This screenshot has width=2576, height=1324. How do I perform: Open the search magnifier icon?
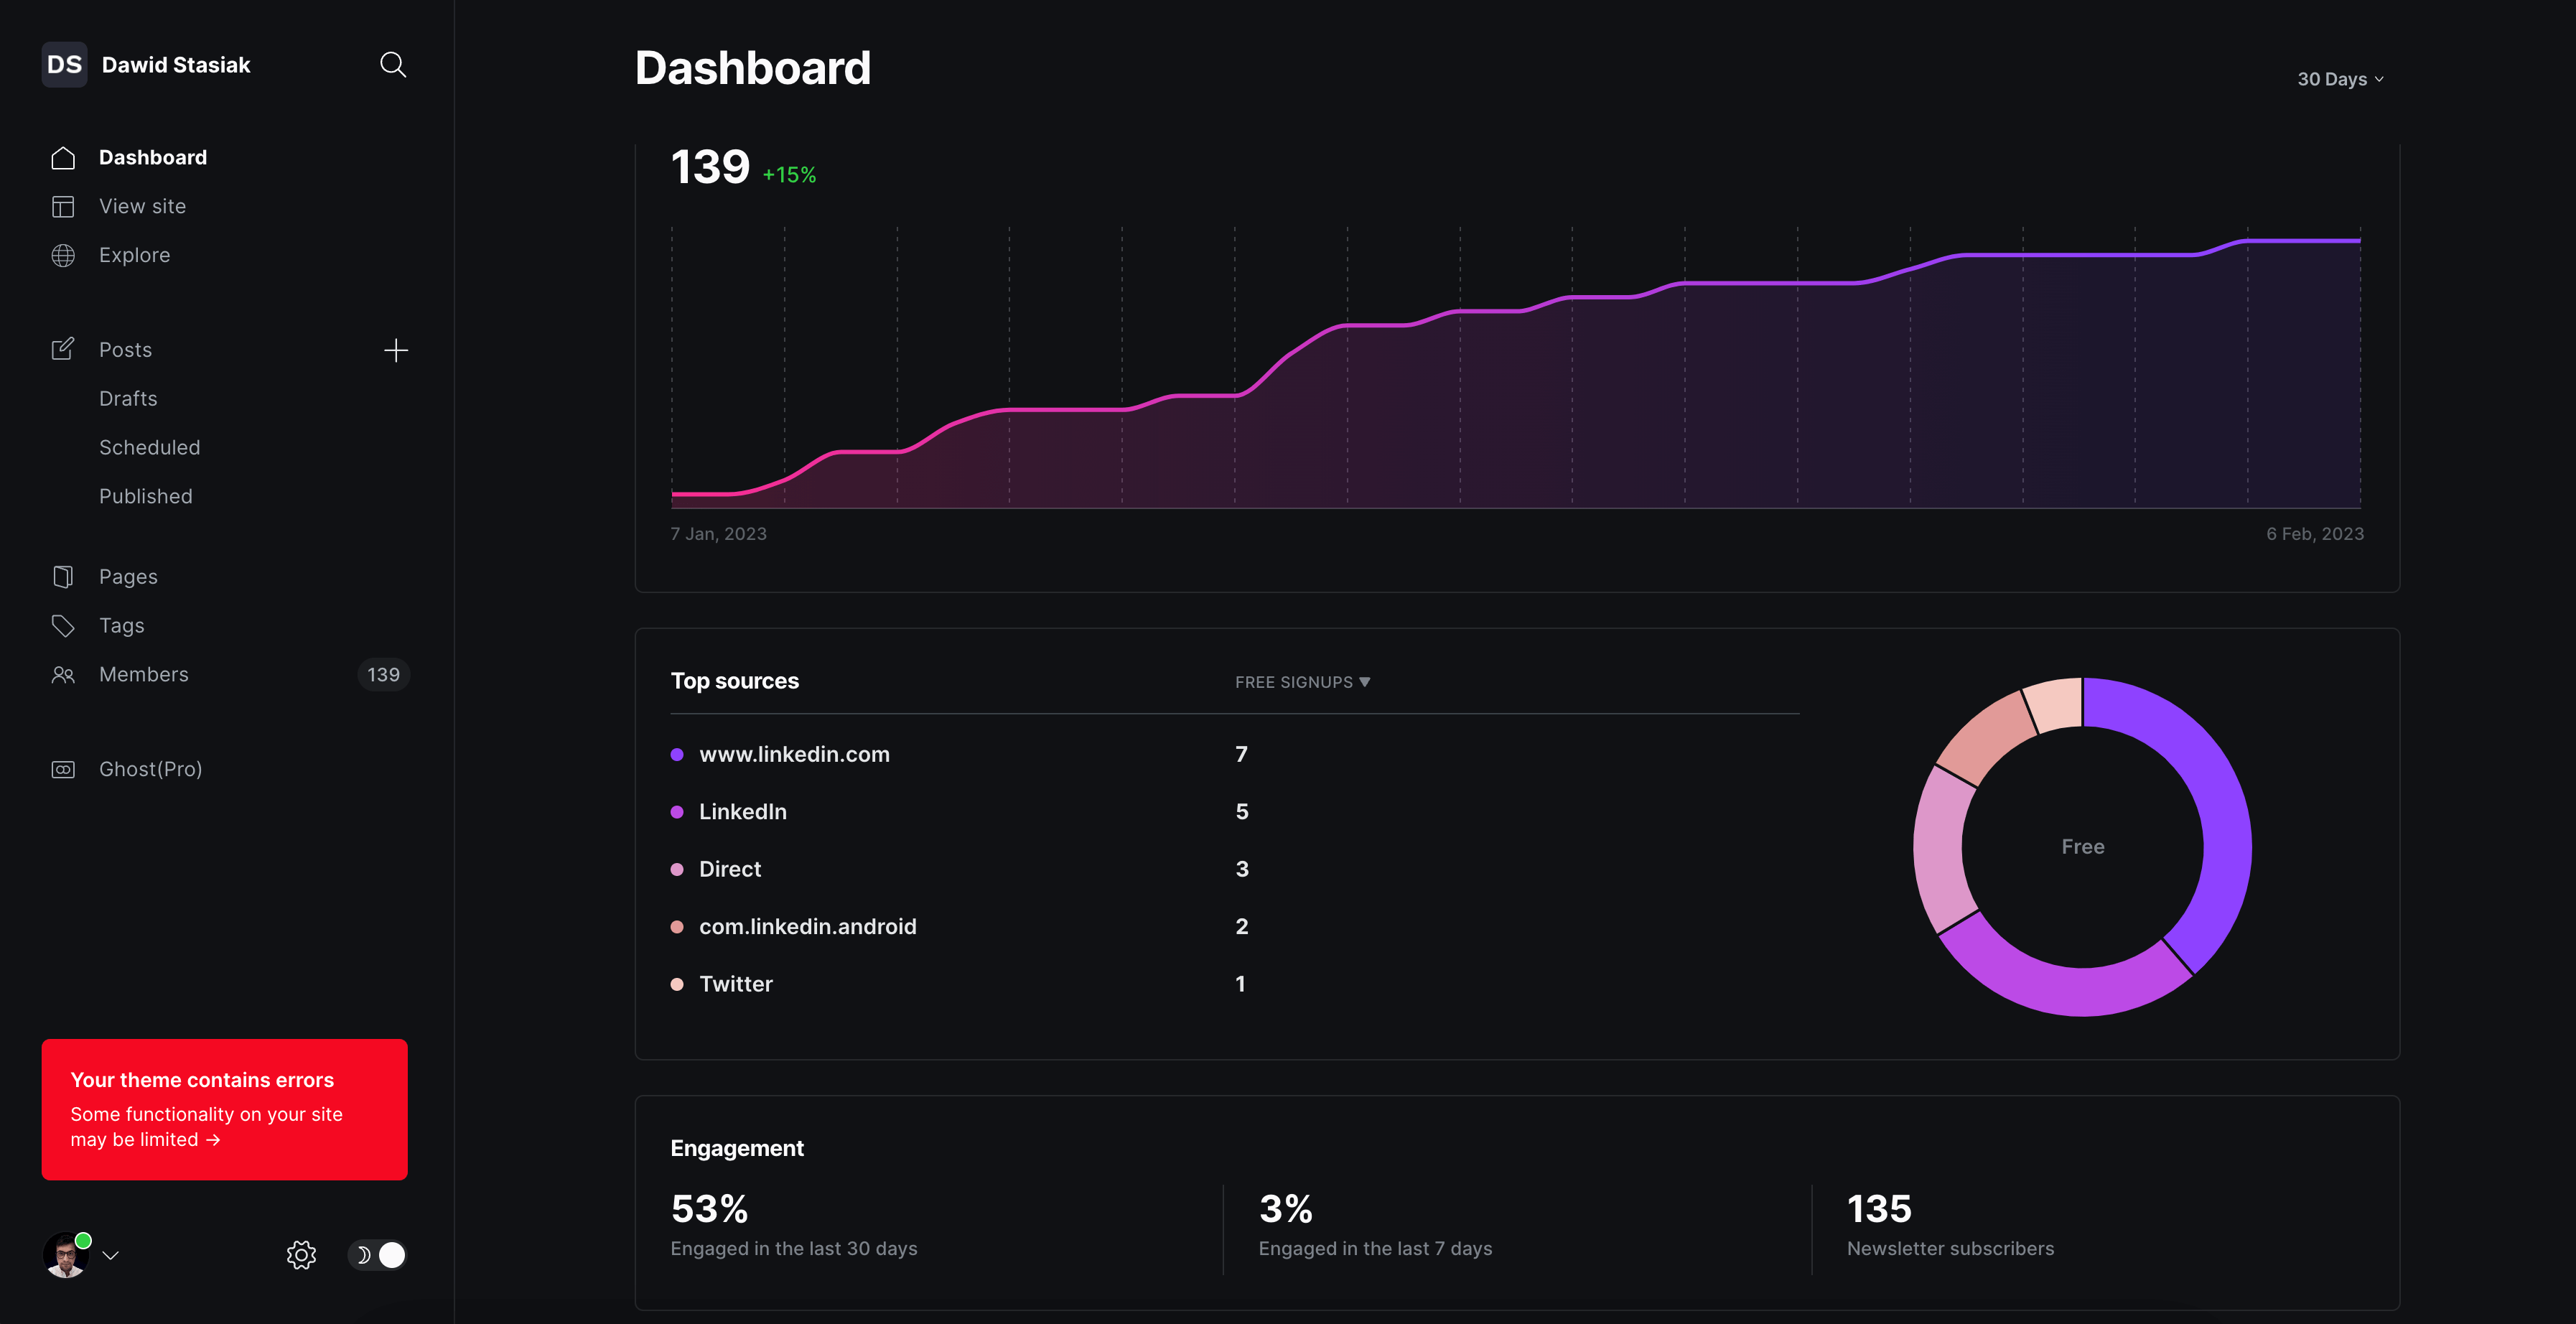(x=393, y=65)
